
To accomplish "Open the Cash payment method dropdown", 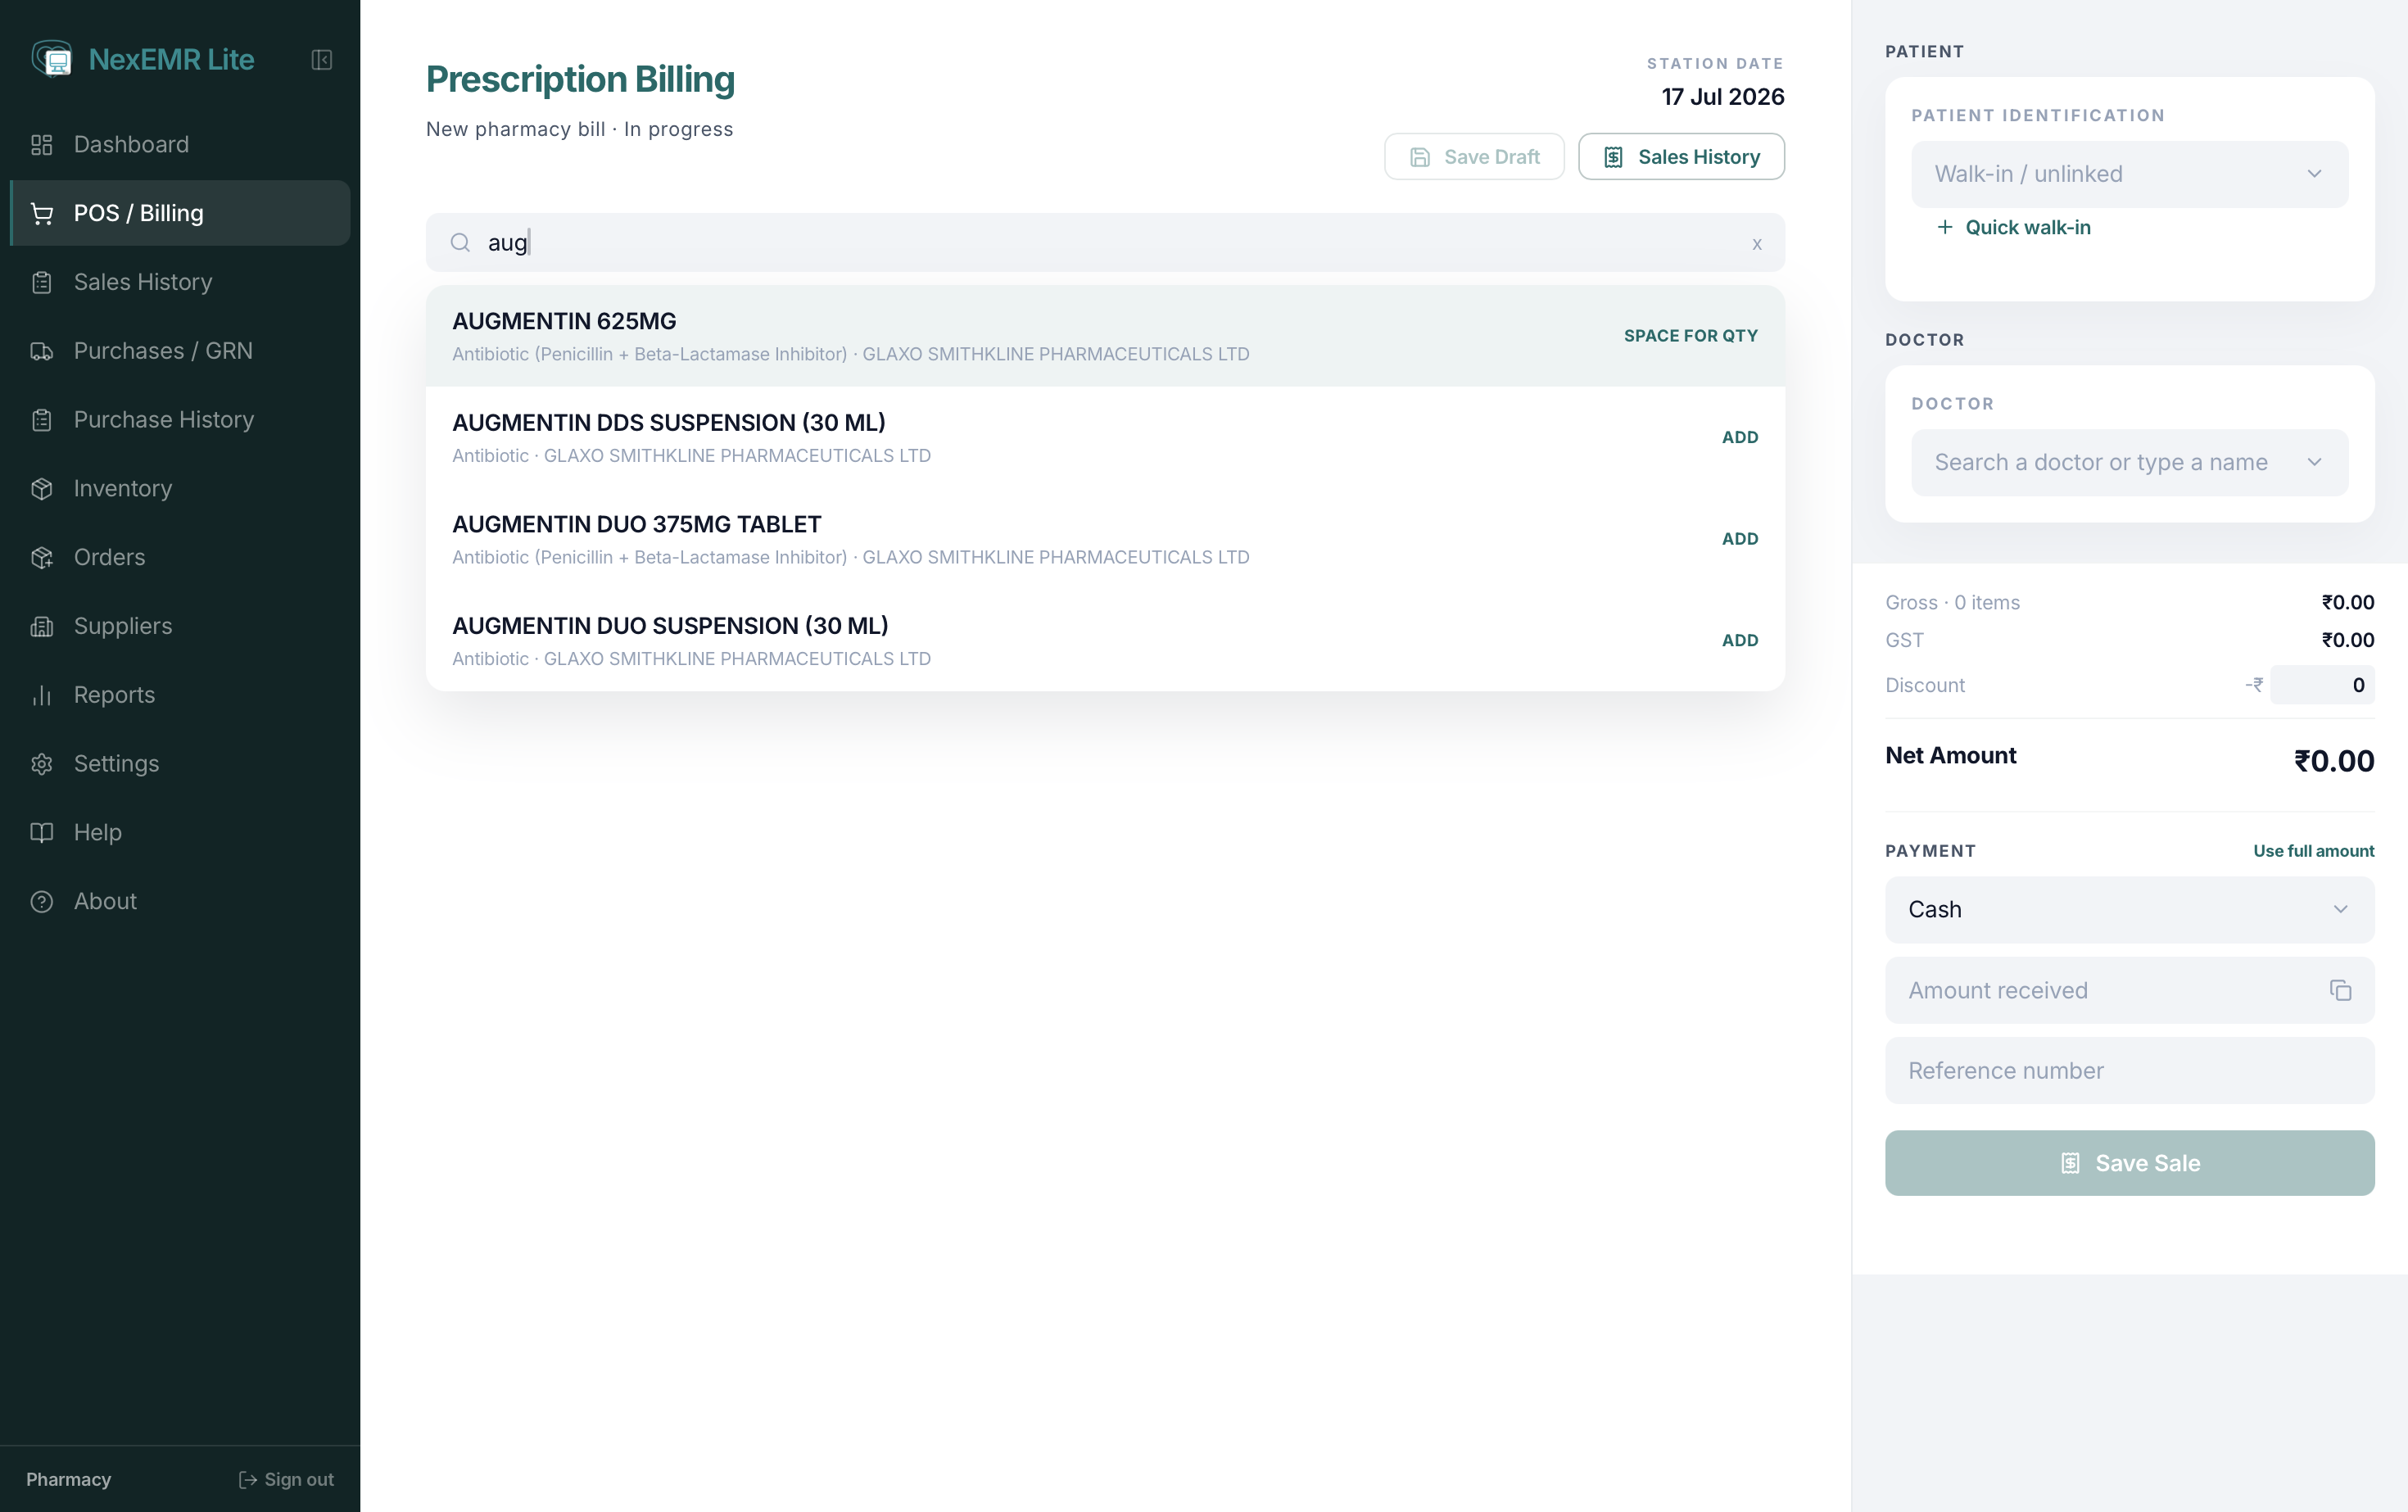I will [x=2129, y=910].
